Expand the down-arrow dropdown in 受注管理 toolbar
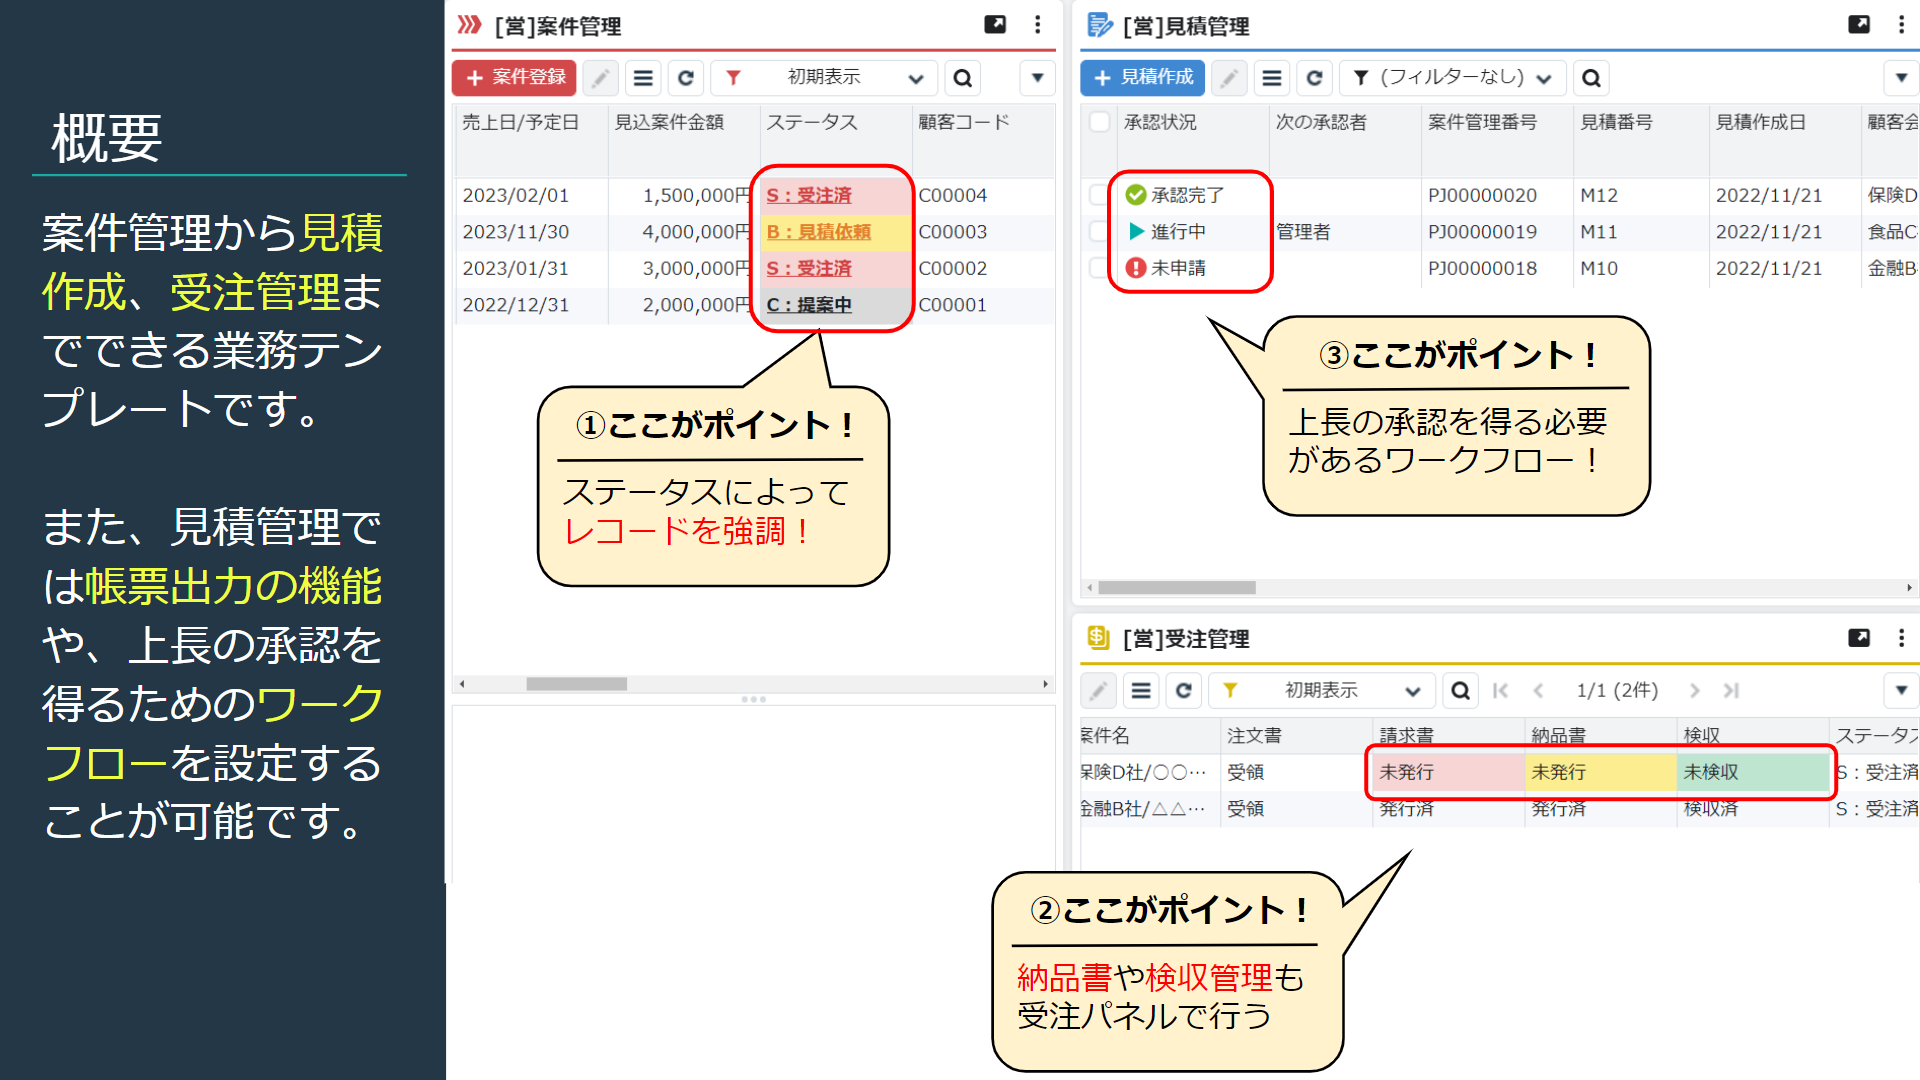 (x=1901, y=690)
